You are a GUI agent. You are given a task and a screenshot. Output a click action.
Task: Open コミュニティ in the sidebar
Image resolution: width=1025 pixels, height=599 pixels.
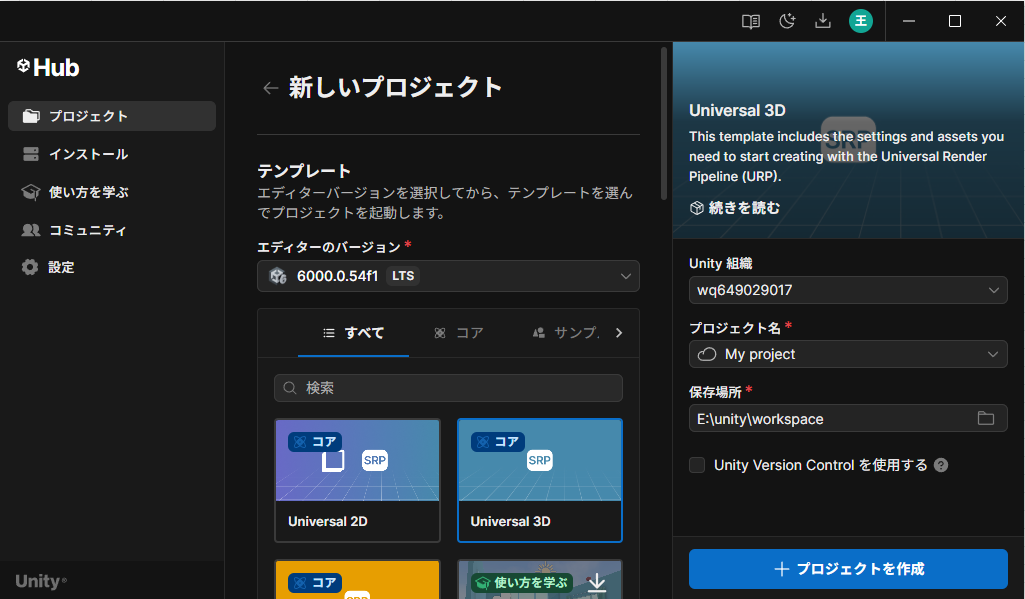112,230
